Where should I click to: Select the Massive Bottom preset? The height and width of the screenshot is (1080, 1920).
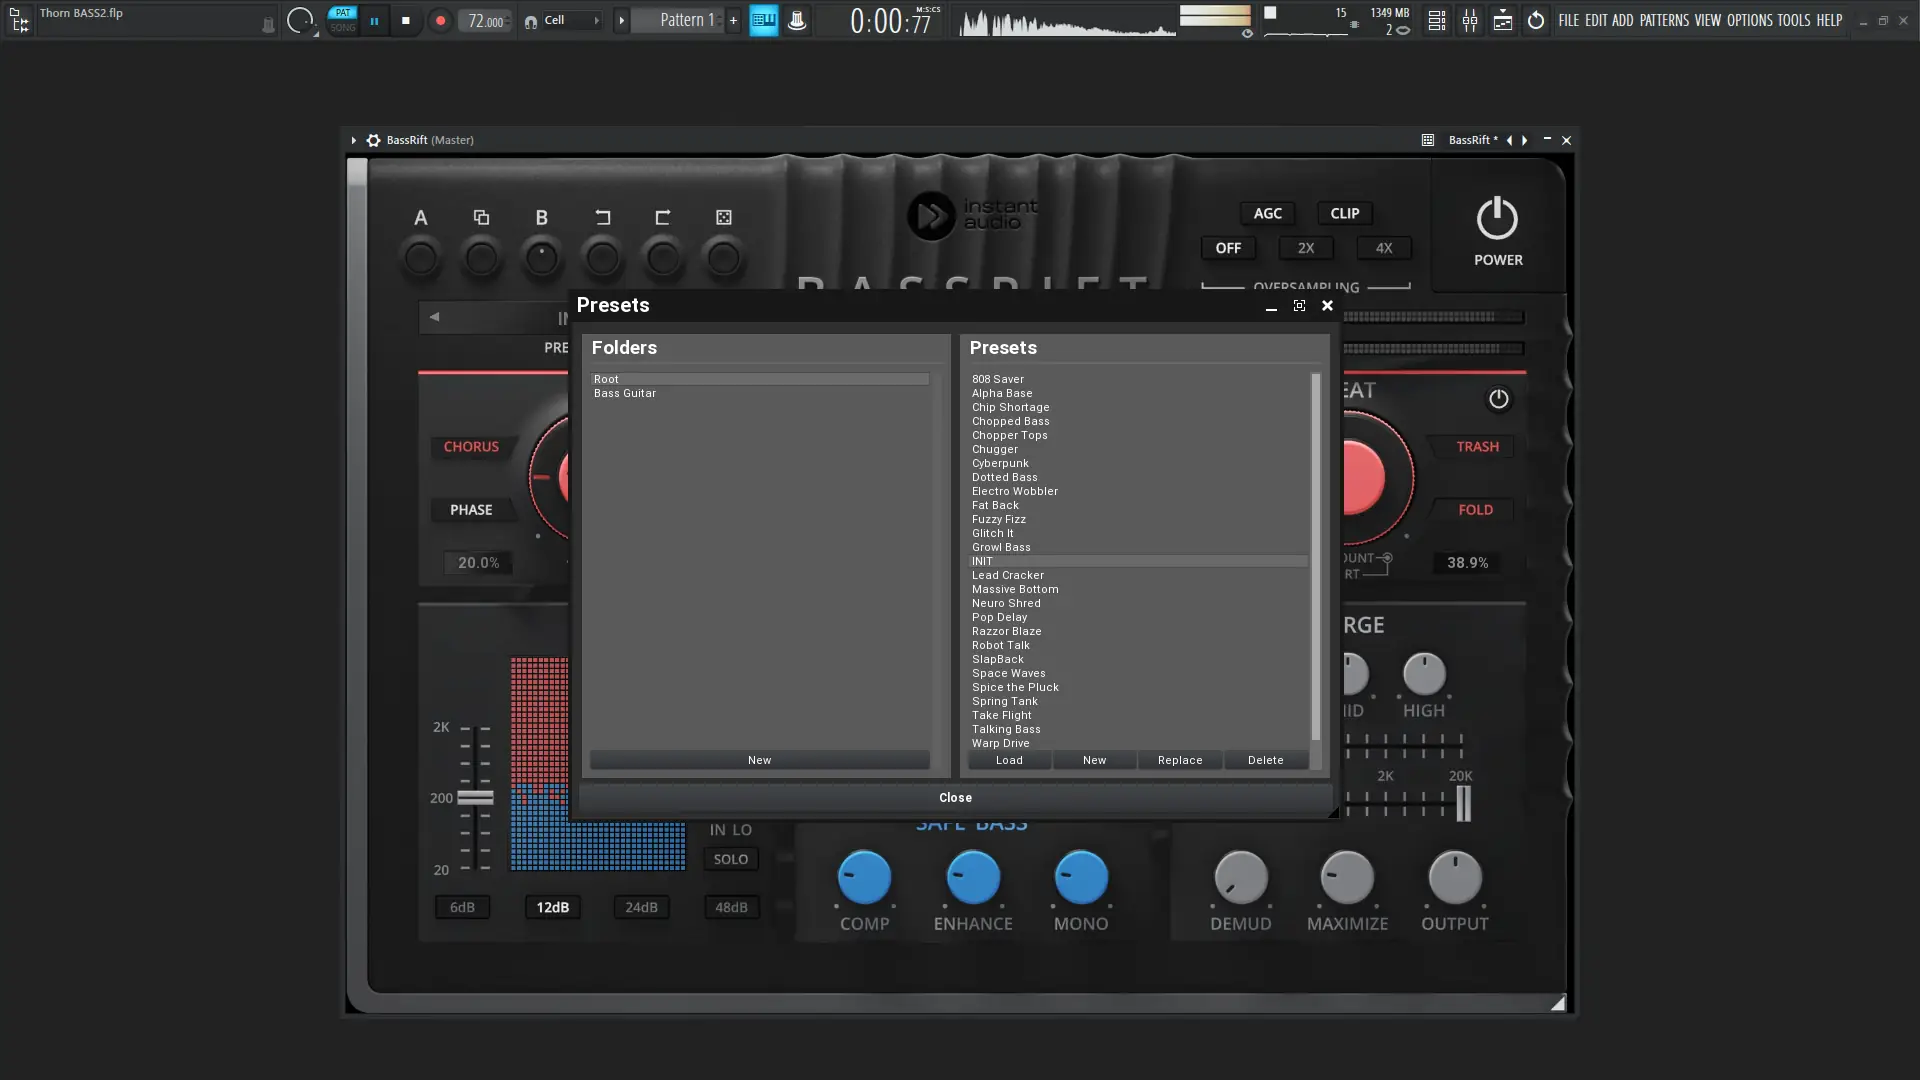1014,589
